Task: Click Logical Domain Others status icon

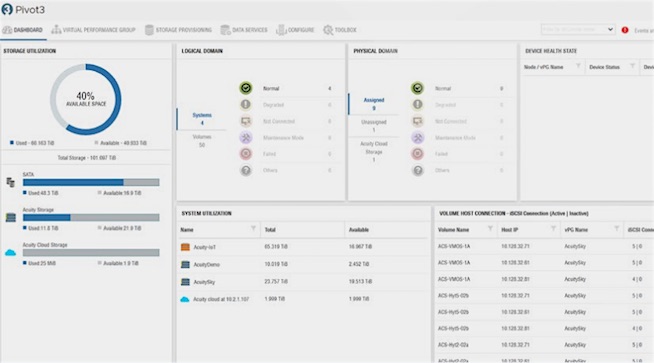Action: [246, 170]
